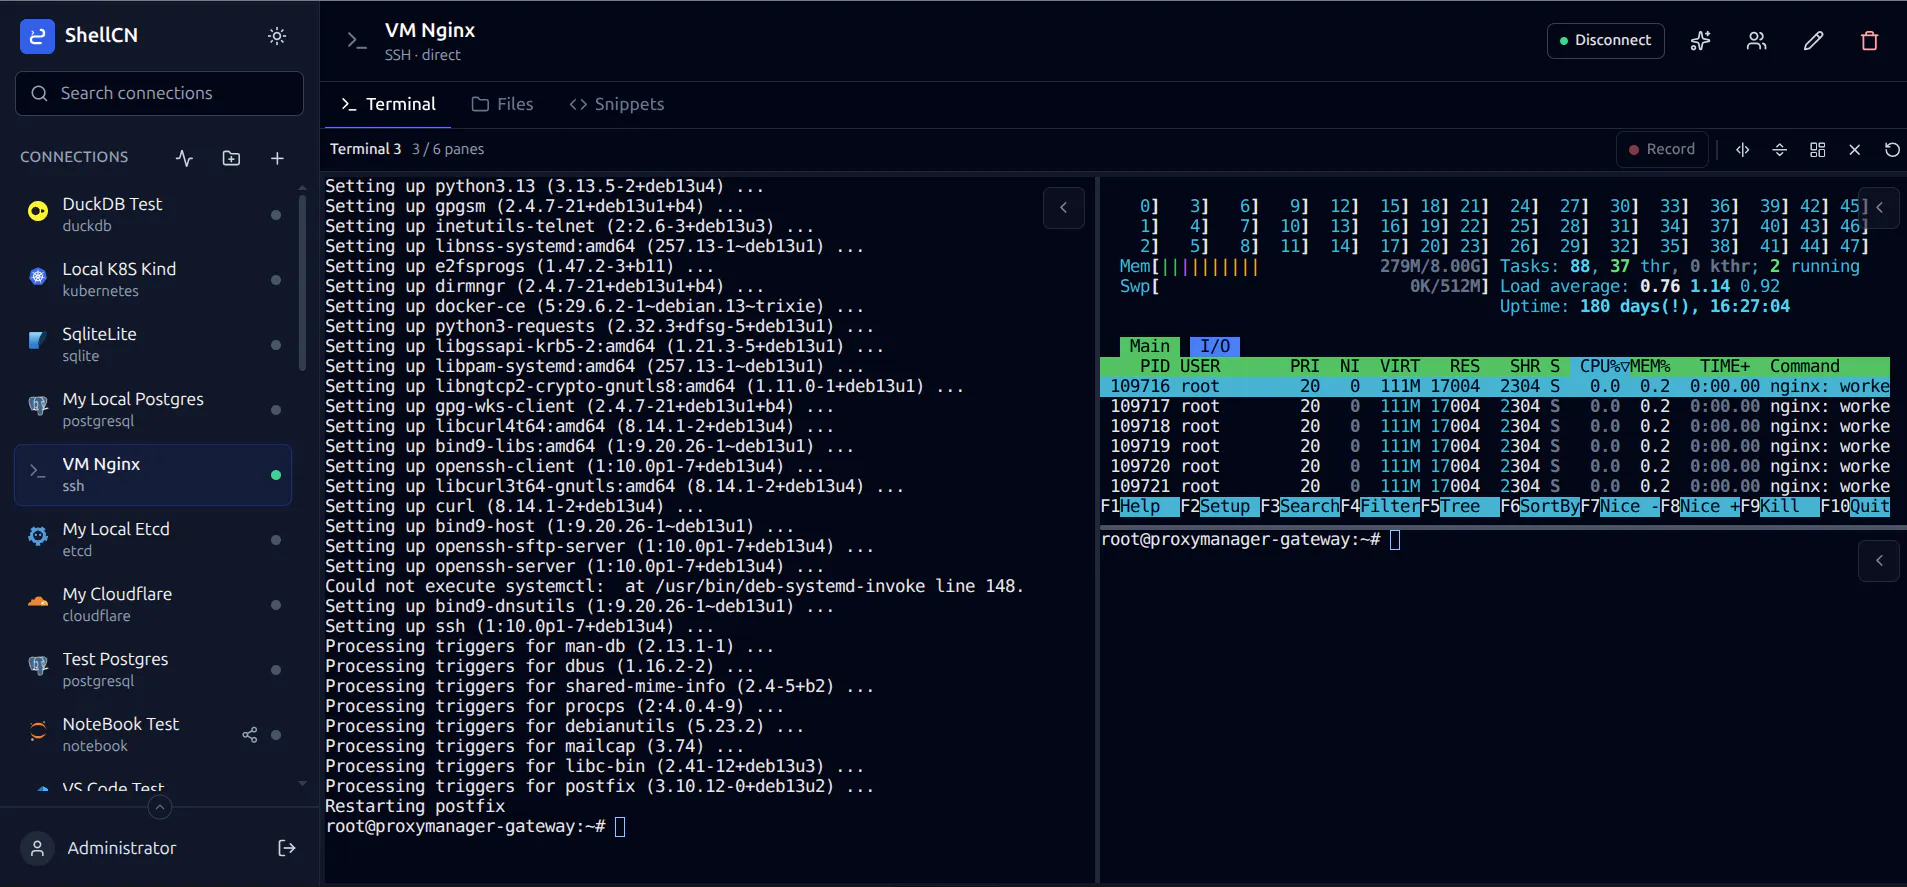
Task: Select the My Local Postgres connection
Action: coord(153,410)
